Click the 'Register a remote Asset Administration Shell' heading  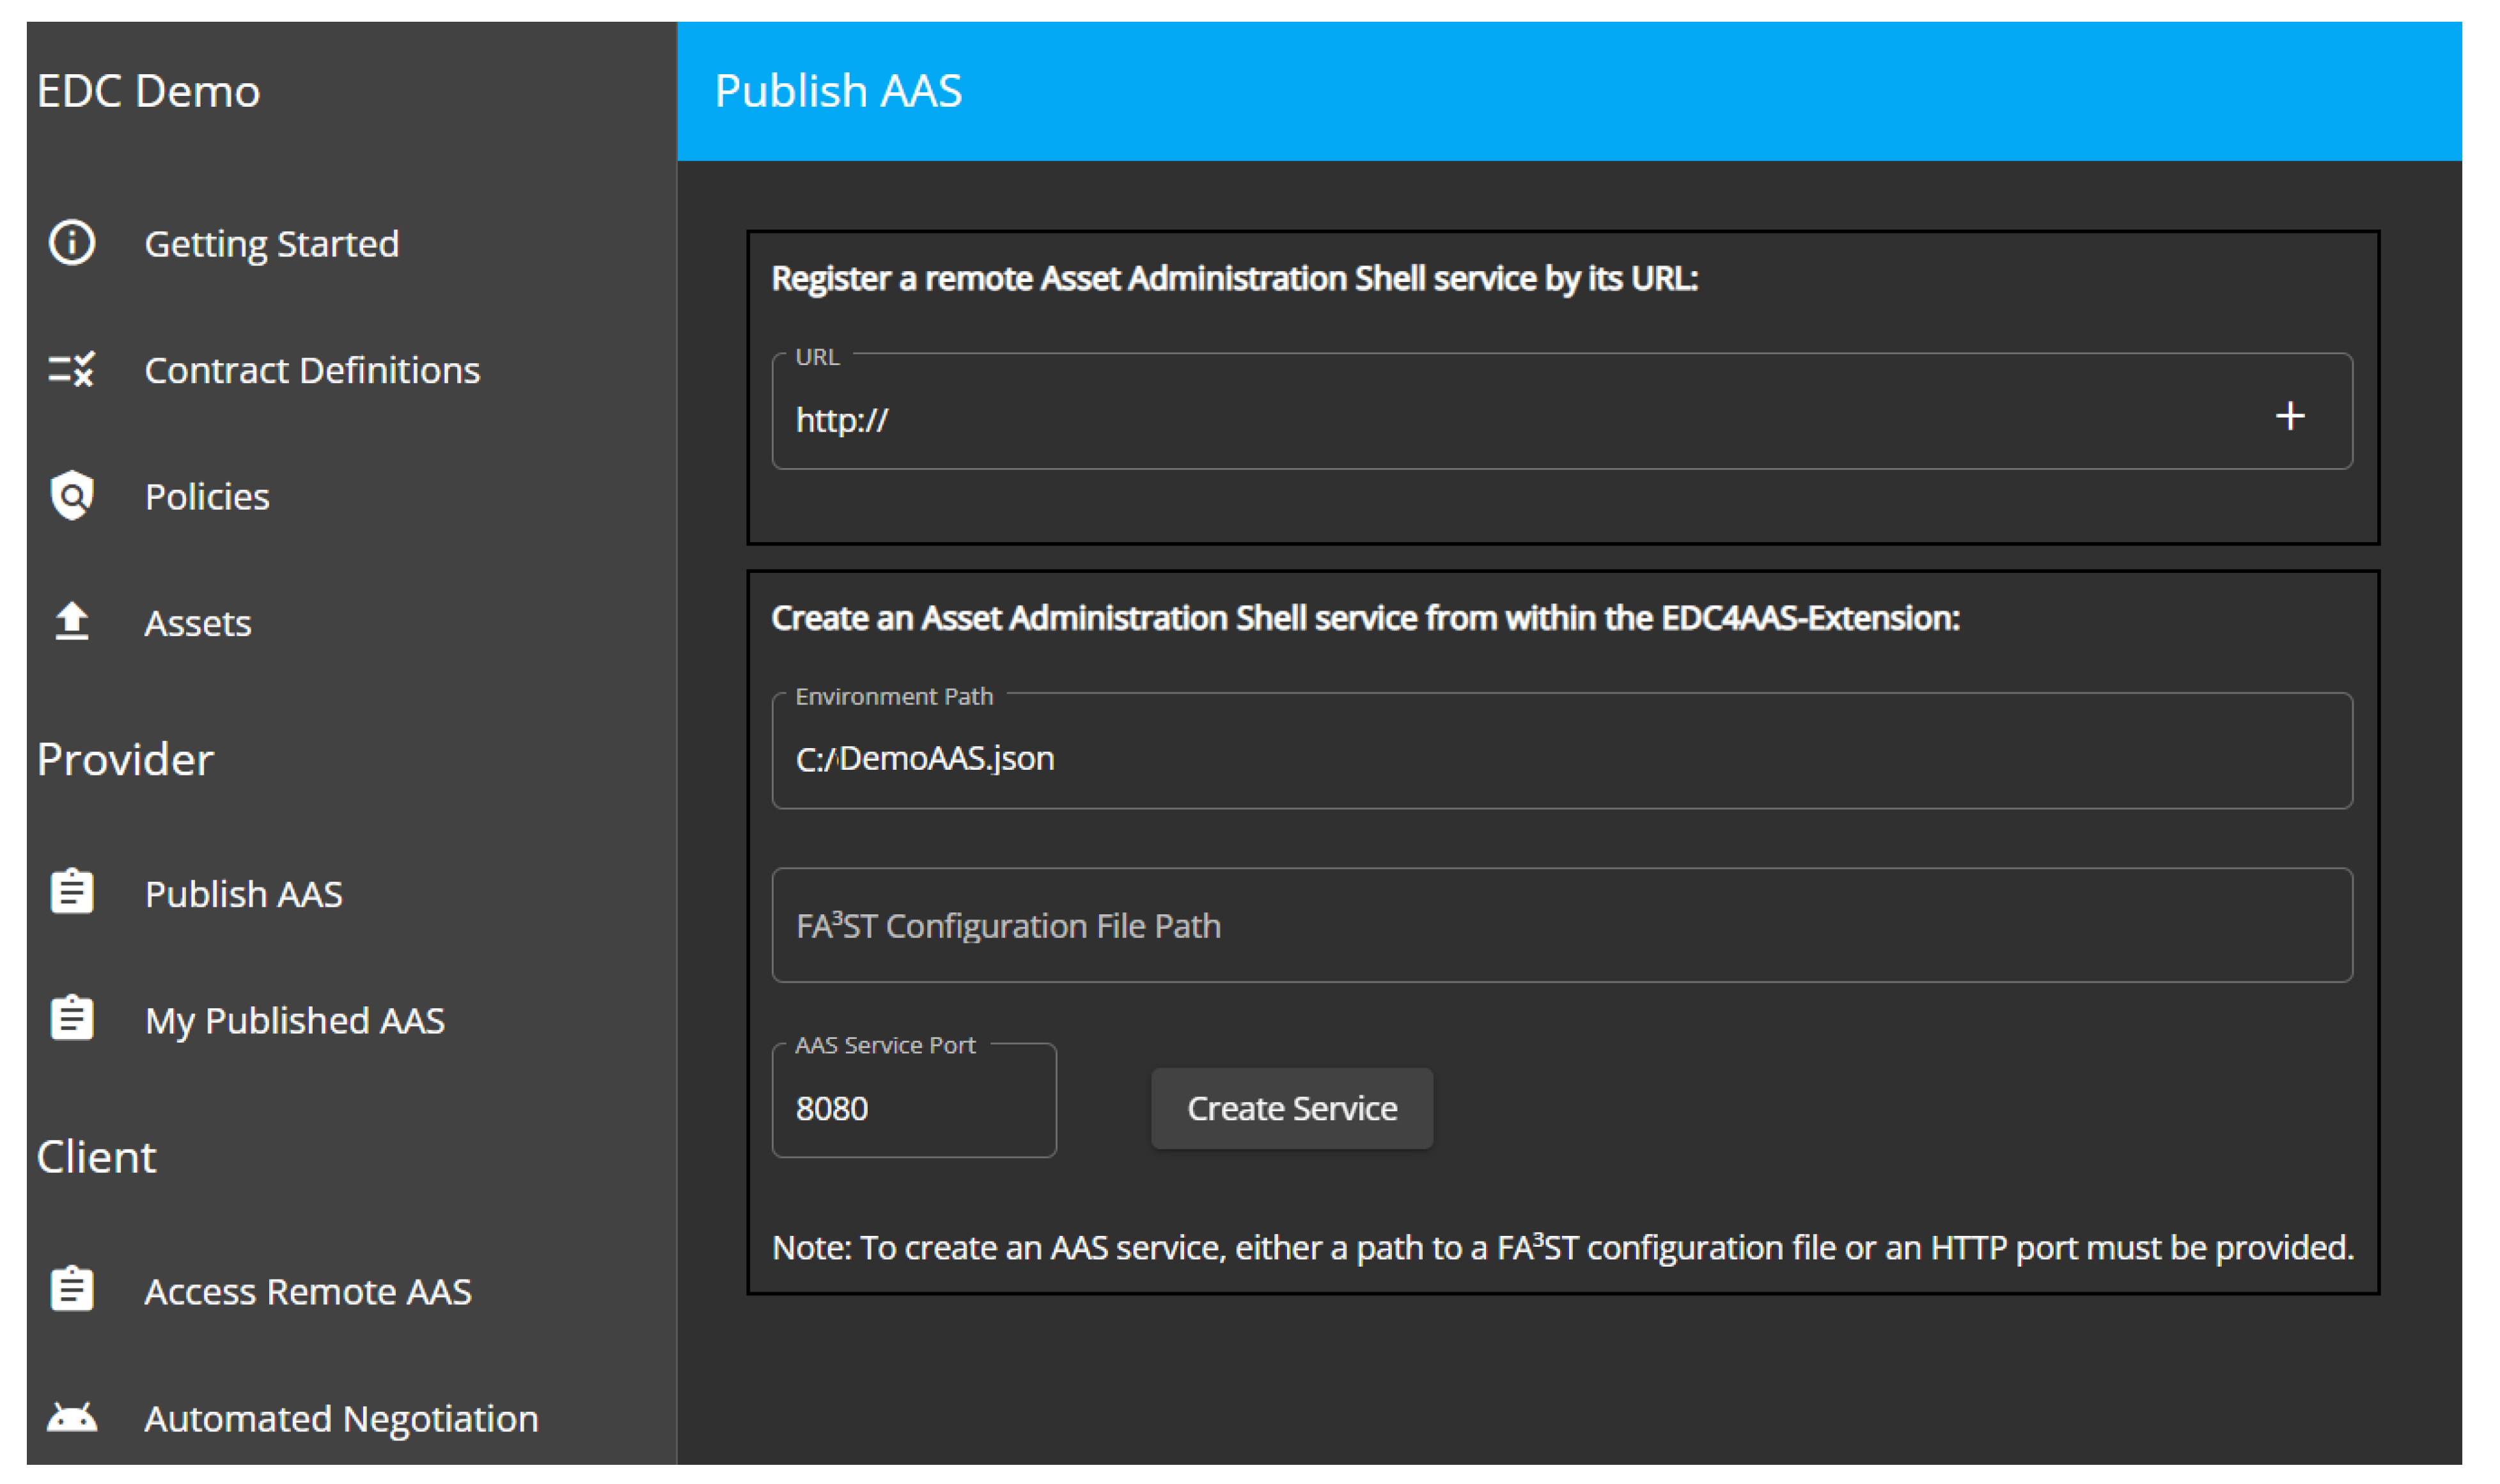(1234, 278)
